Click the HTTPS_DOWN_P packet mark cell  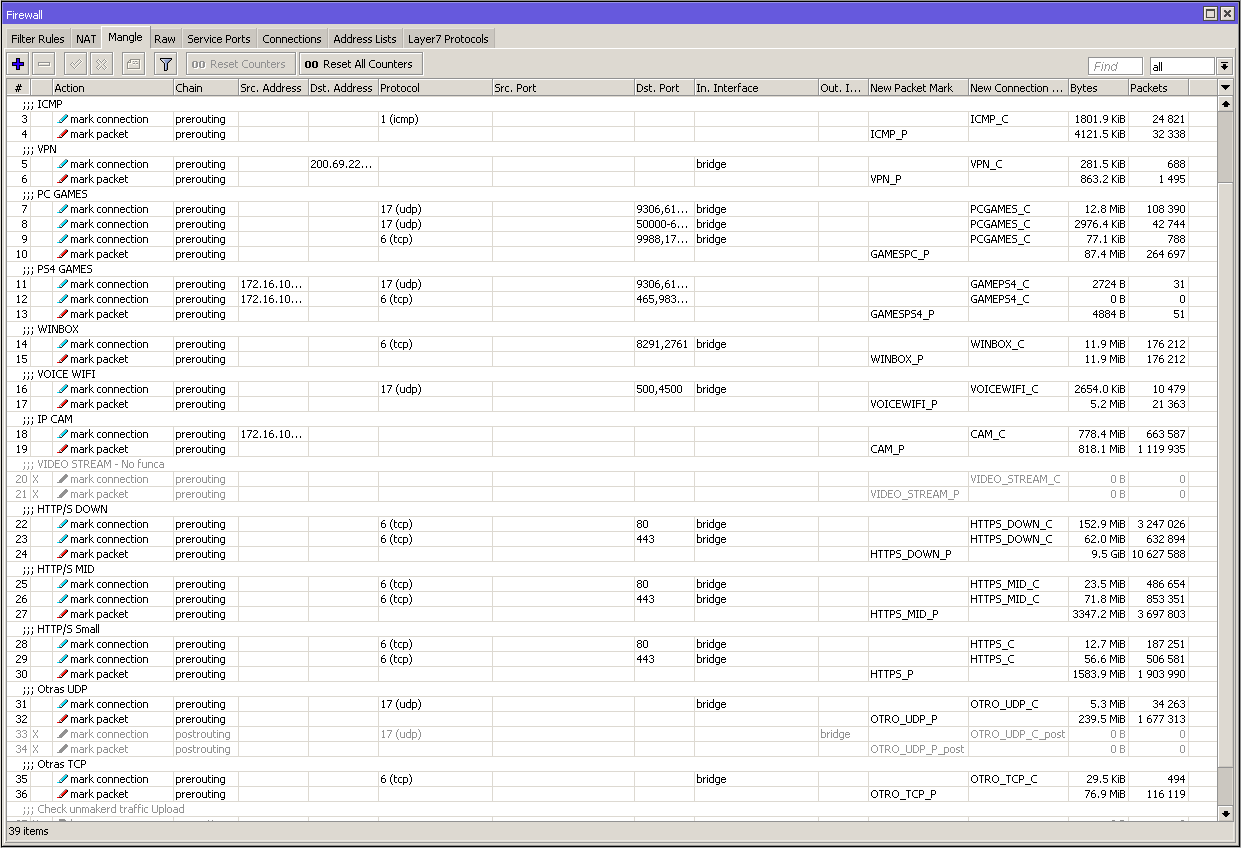pos(918,554)
